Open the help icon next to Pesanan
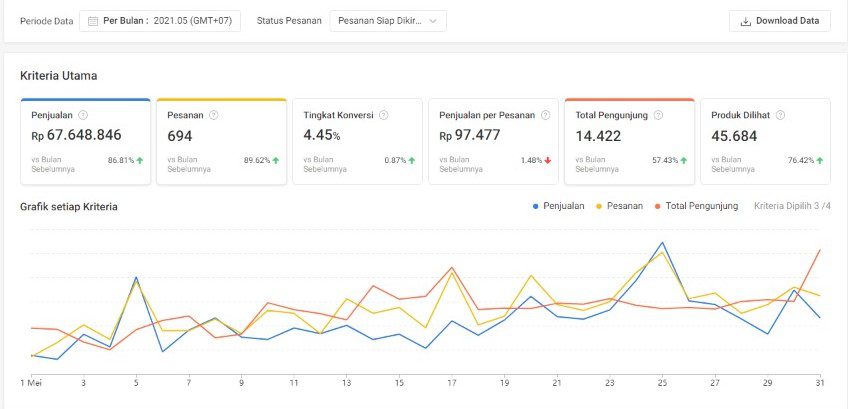This screenshot has height=409, width=848. 214,115
